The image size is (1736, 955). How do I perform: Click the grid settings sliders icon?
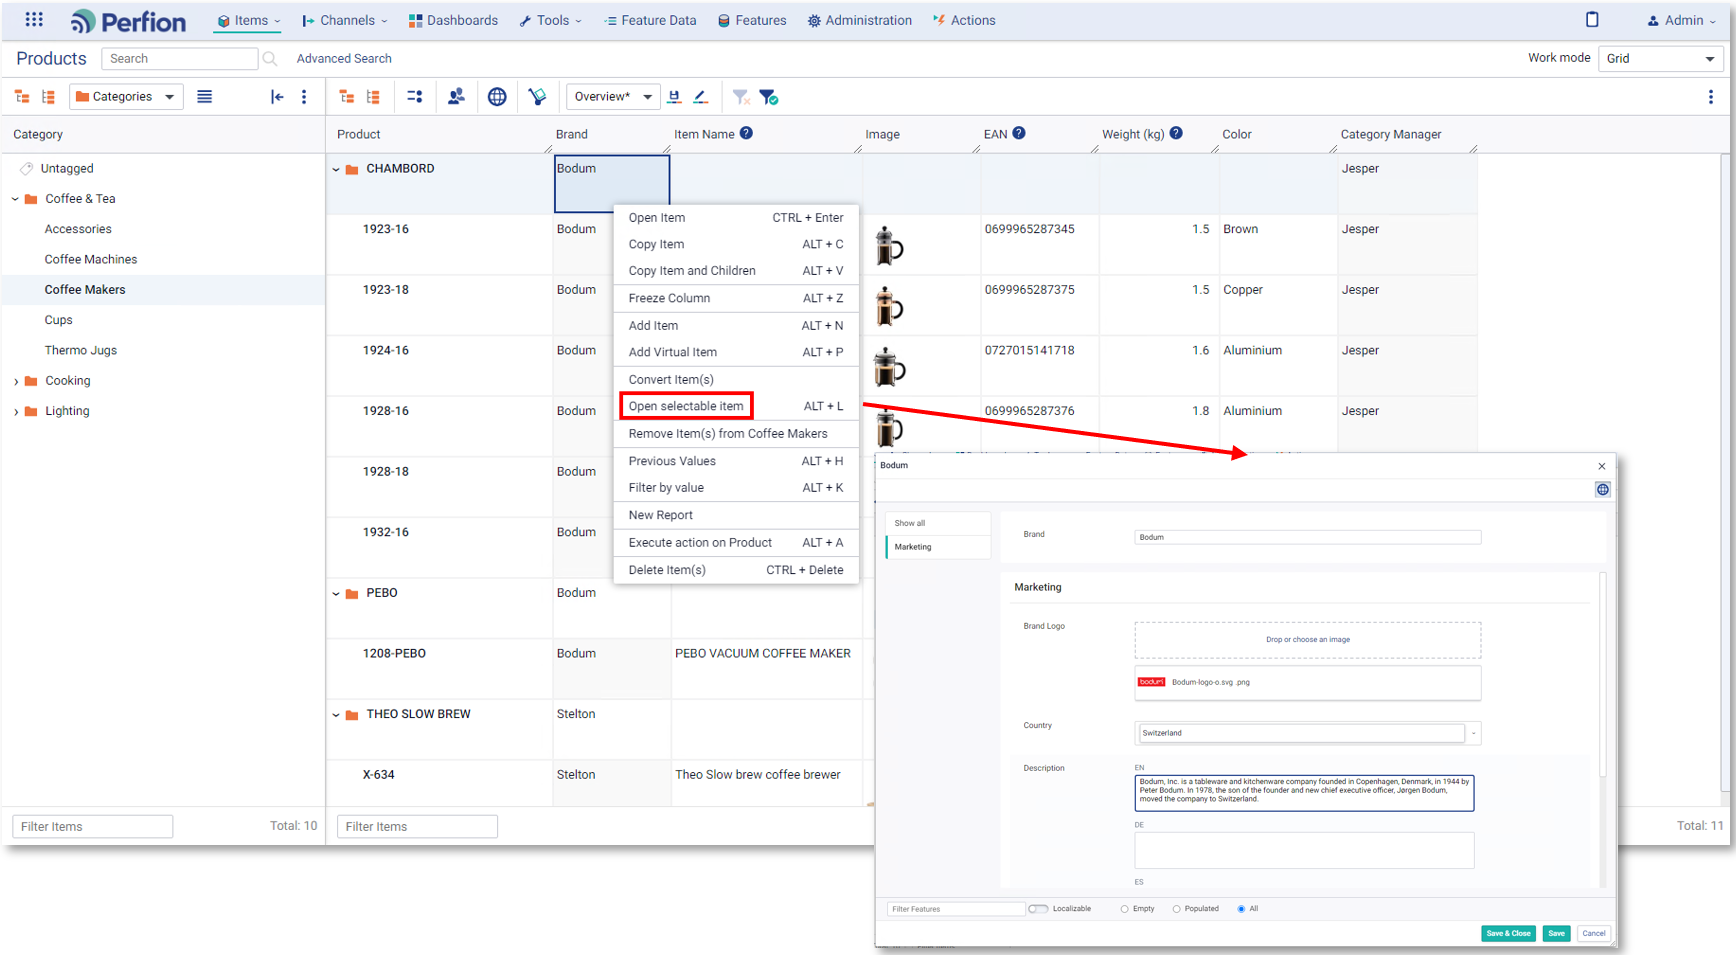tap(415, 97)
